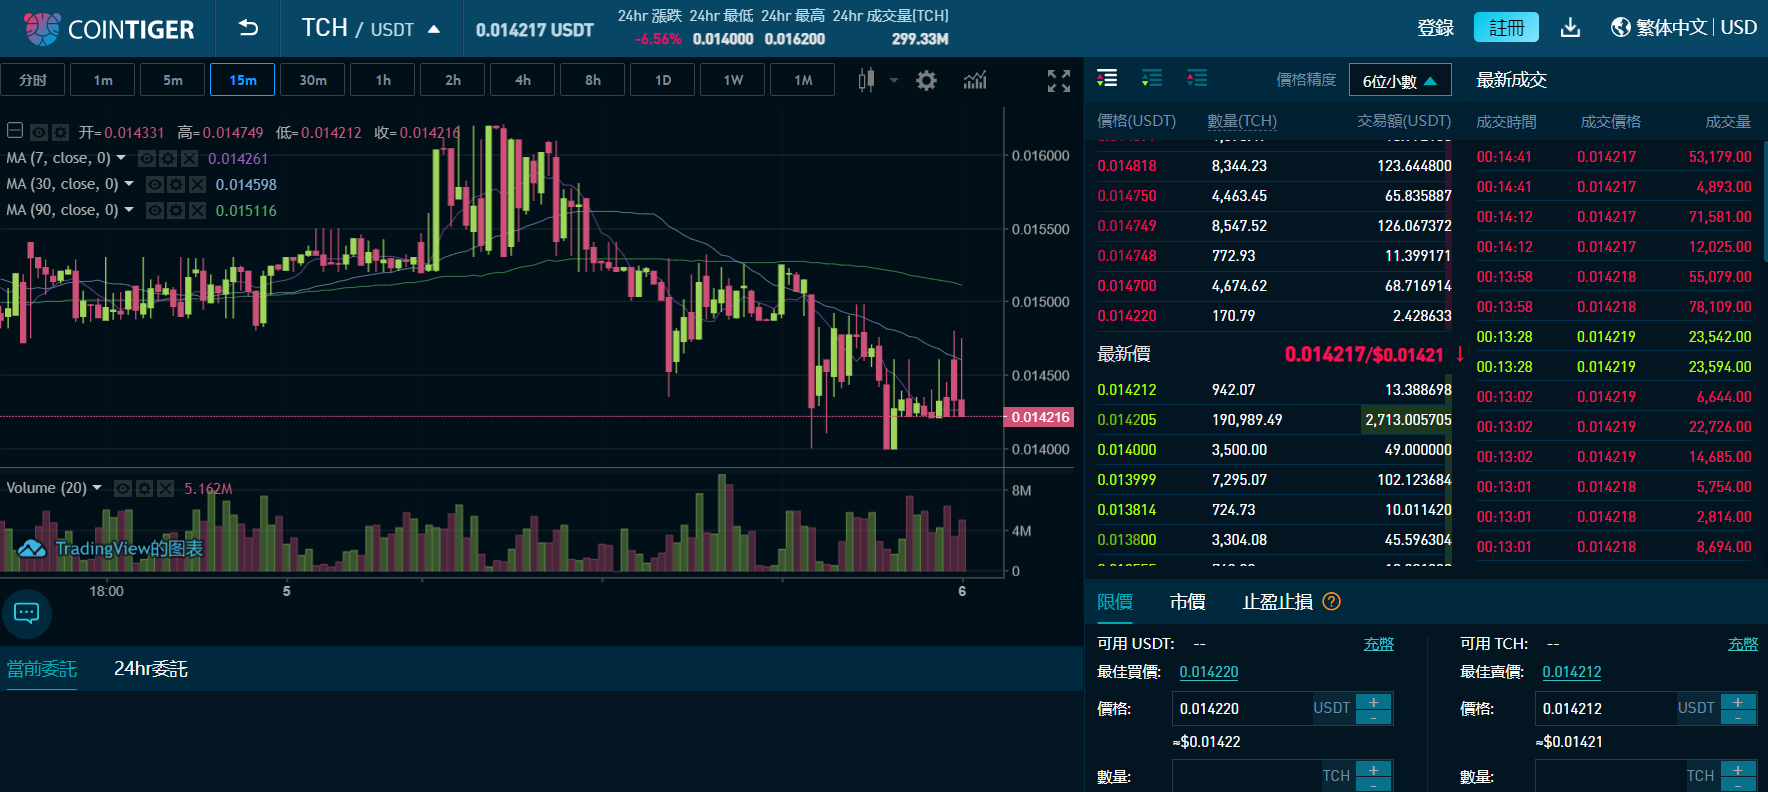This screenshot has height=792, width=1768.
Task: Open chart settings gear in toolbar
Action: pyautogui.click(x=926, y=81)
